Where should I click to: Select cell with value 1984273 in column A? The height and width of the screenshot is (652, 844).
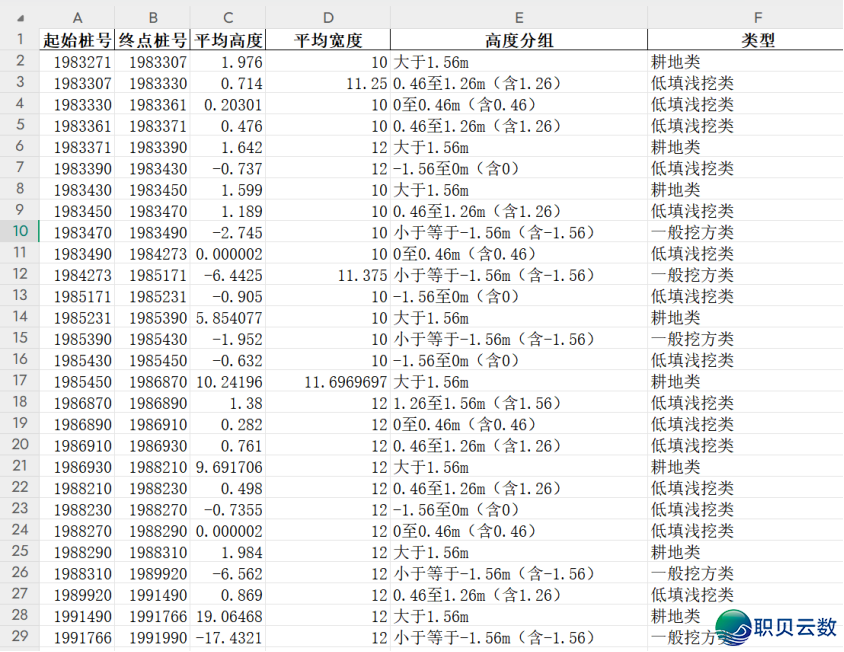(x=77, y=275)
